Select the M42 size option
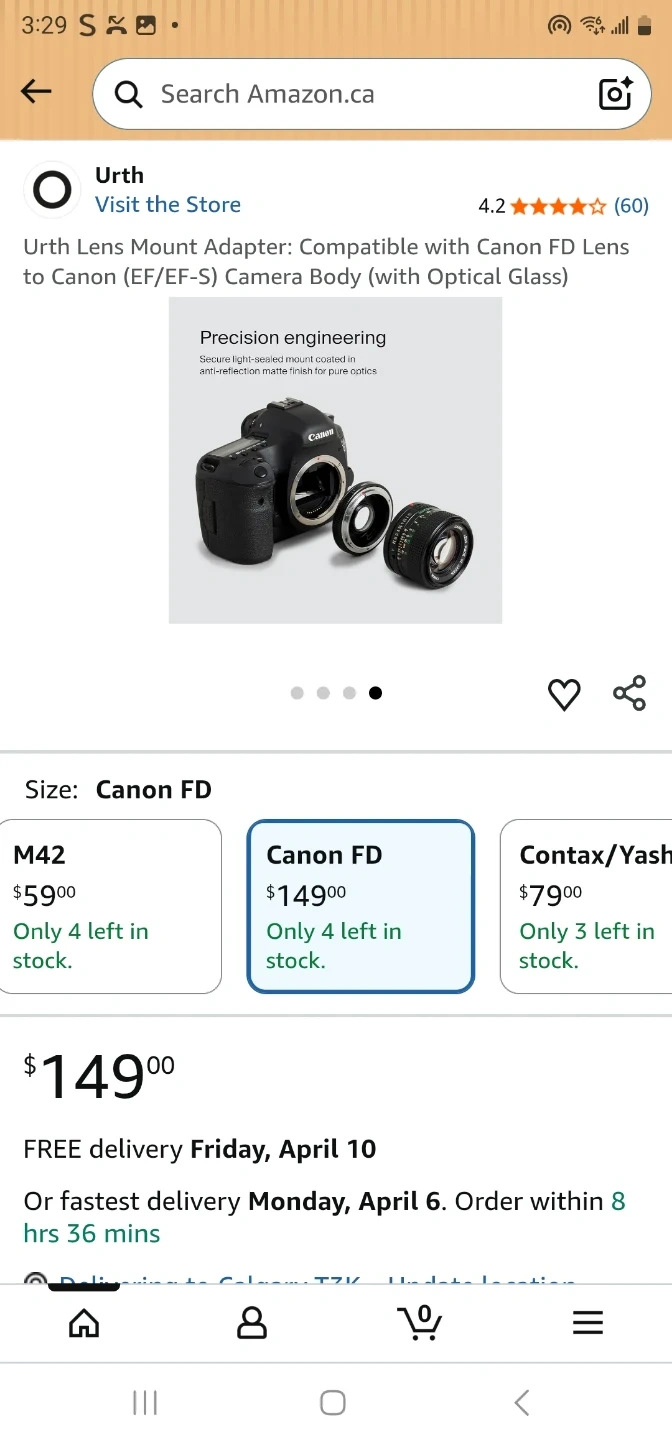The width and height of the screenshot is (672, 1440). 110,906
